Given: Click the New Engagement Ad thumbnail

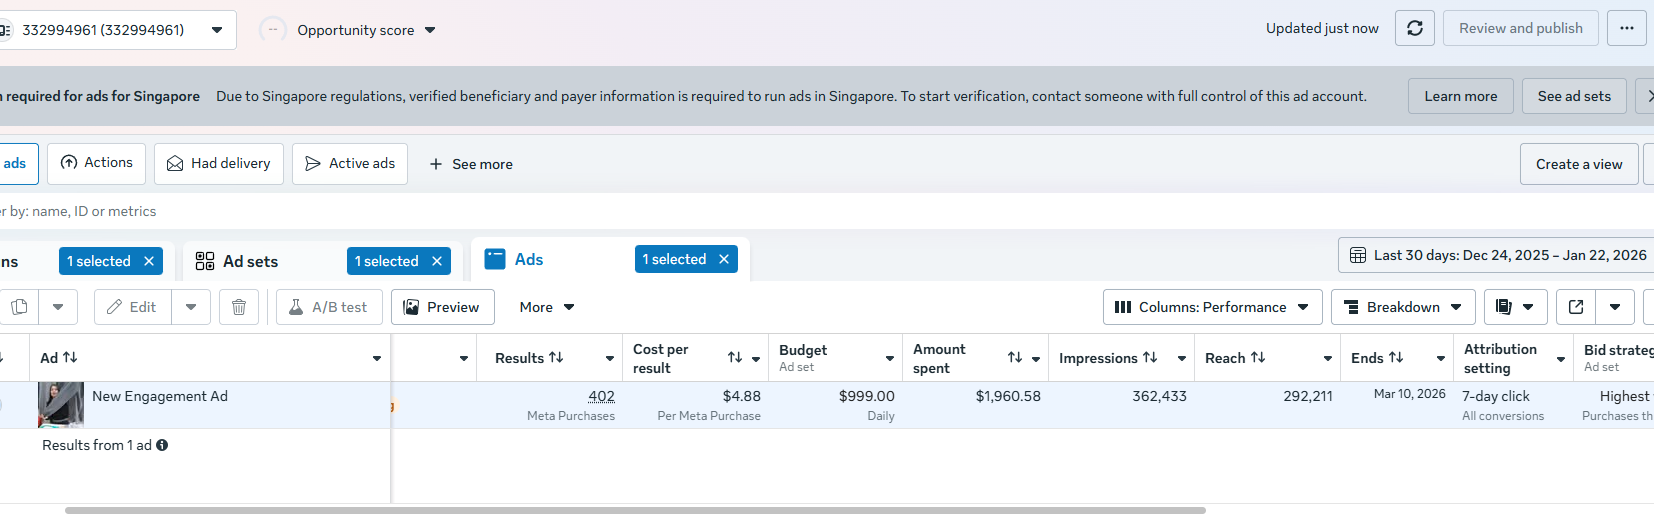Looking at the screenshot, I should pyautogui.click(x=61, y=405).
